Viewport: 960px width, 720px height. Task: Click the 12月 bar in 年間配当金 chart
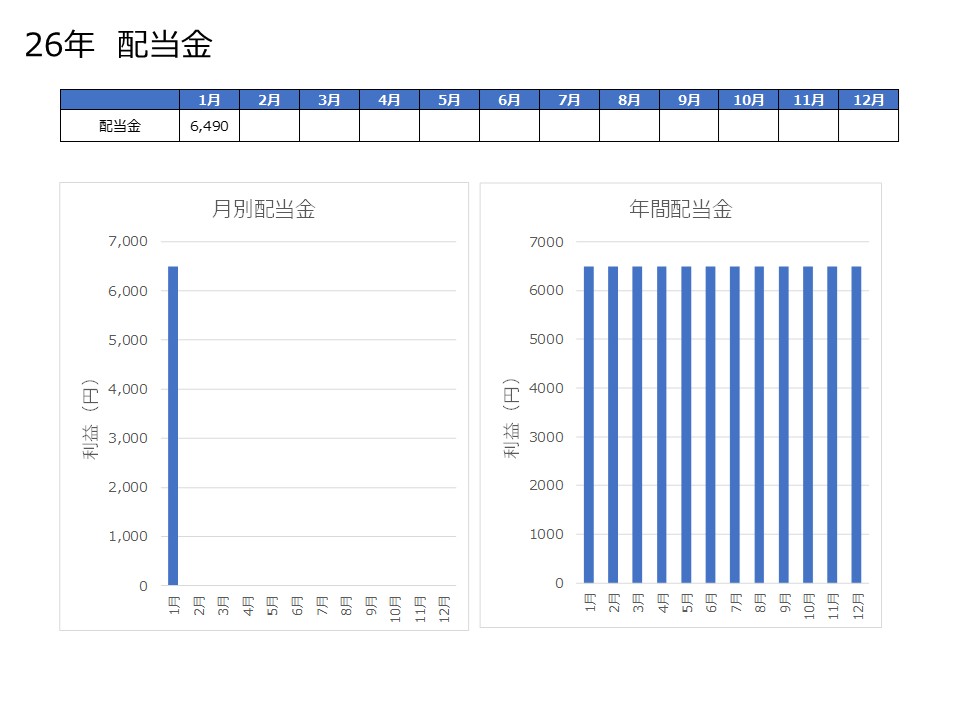pos(856,425)
